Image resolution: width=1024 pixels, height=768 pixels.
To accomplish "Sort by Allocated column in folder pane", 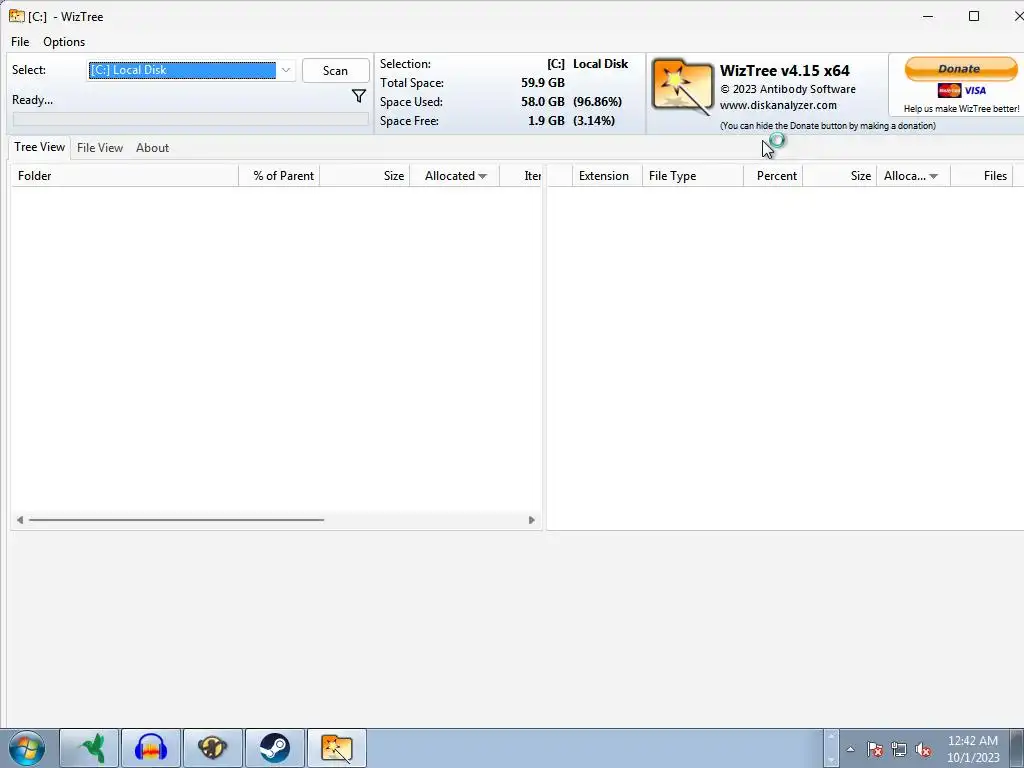I will [455, 176].
